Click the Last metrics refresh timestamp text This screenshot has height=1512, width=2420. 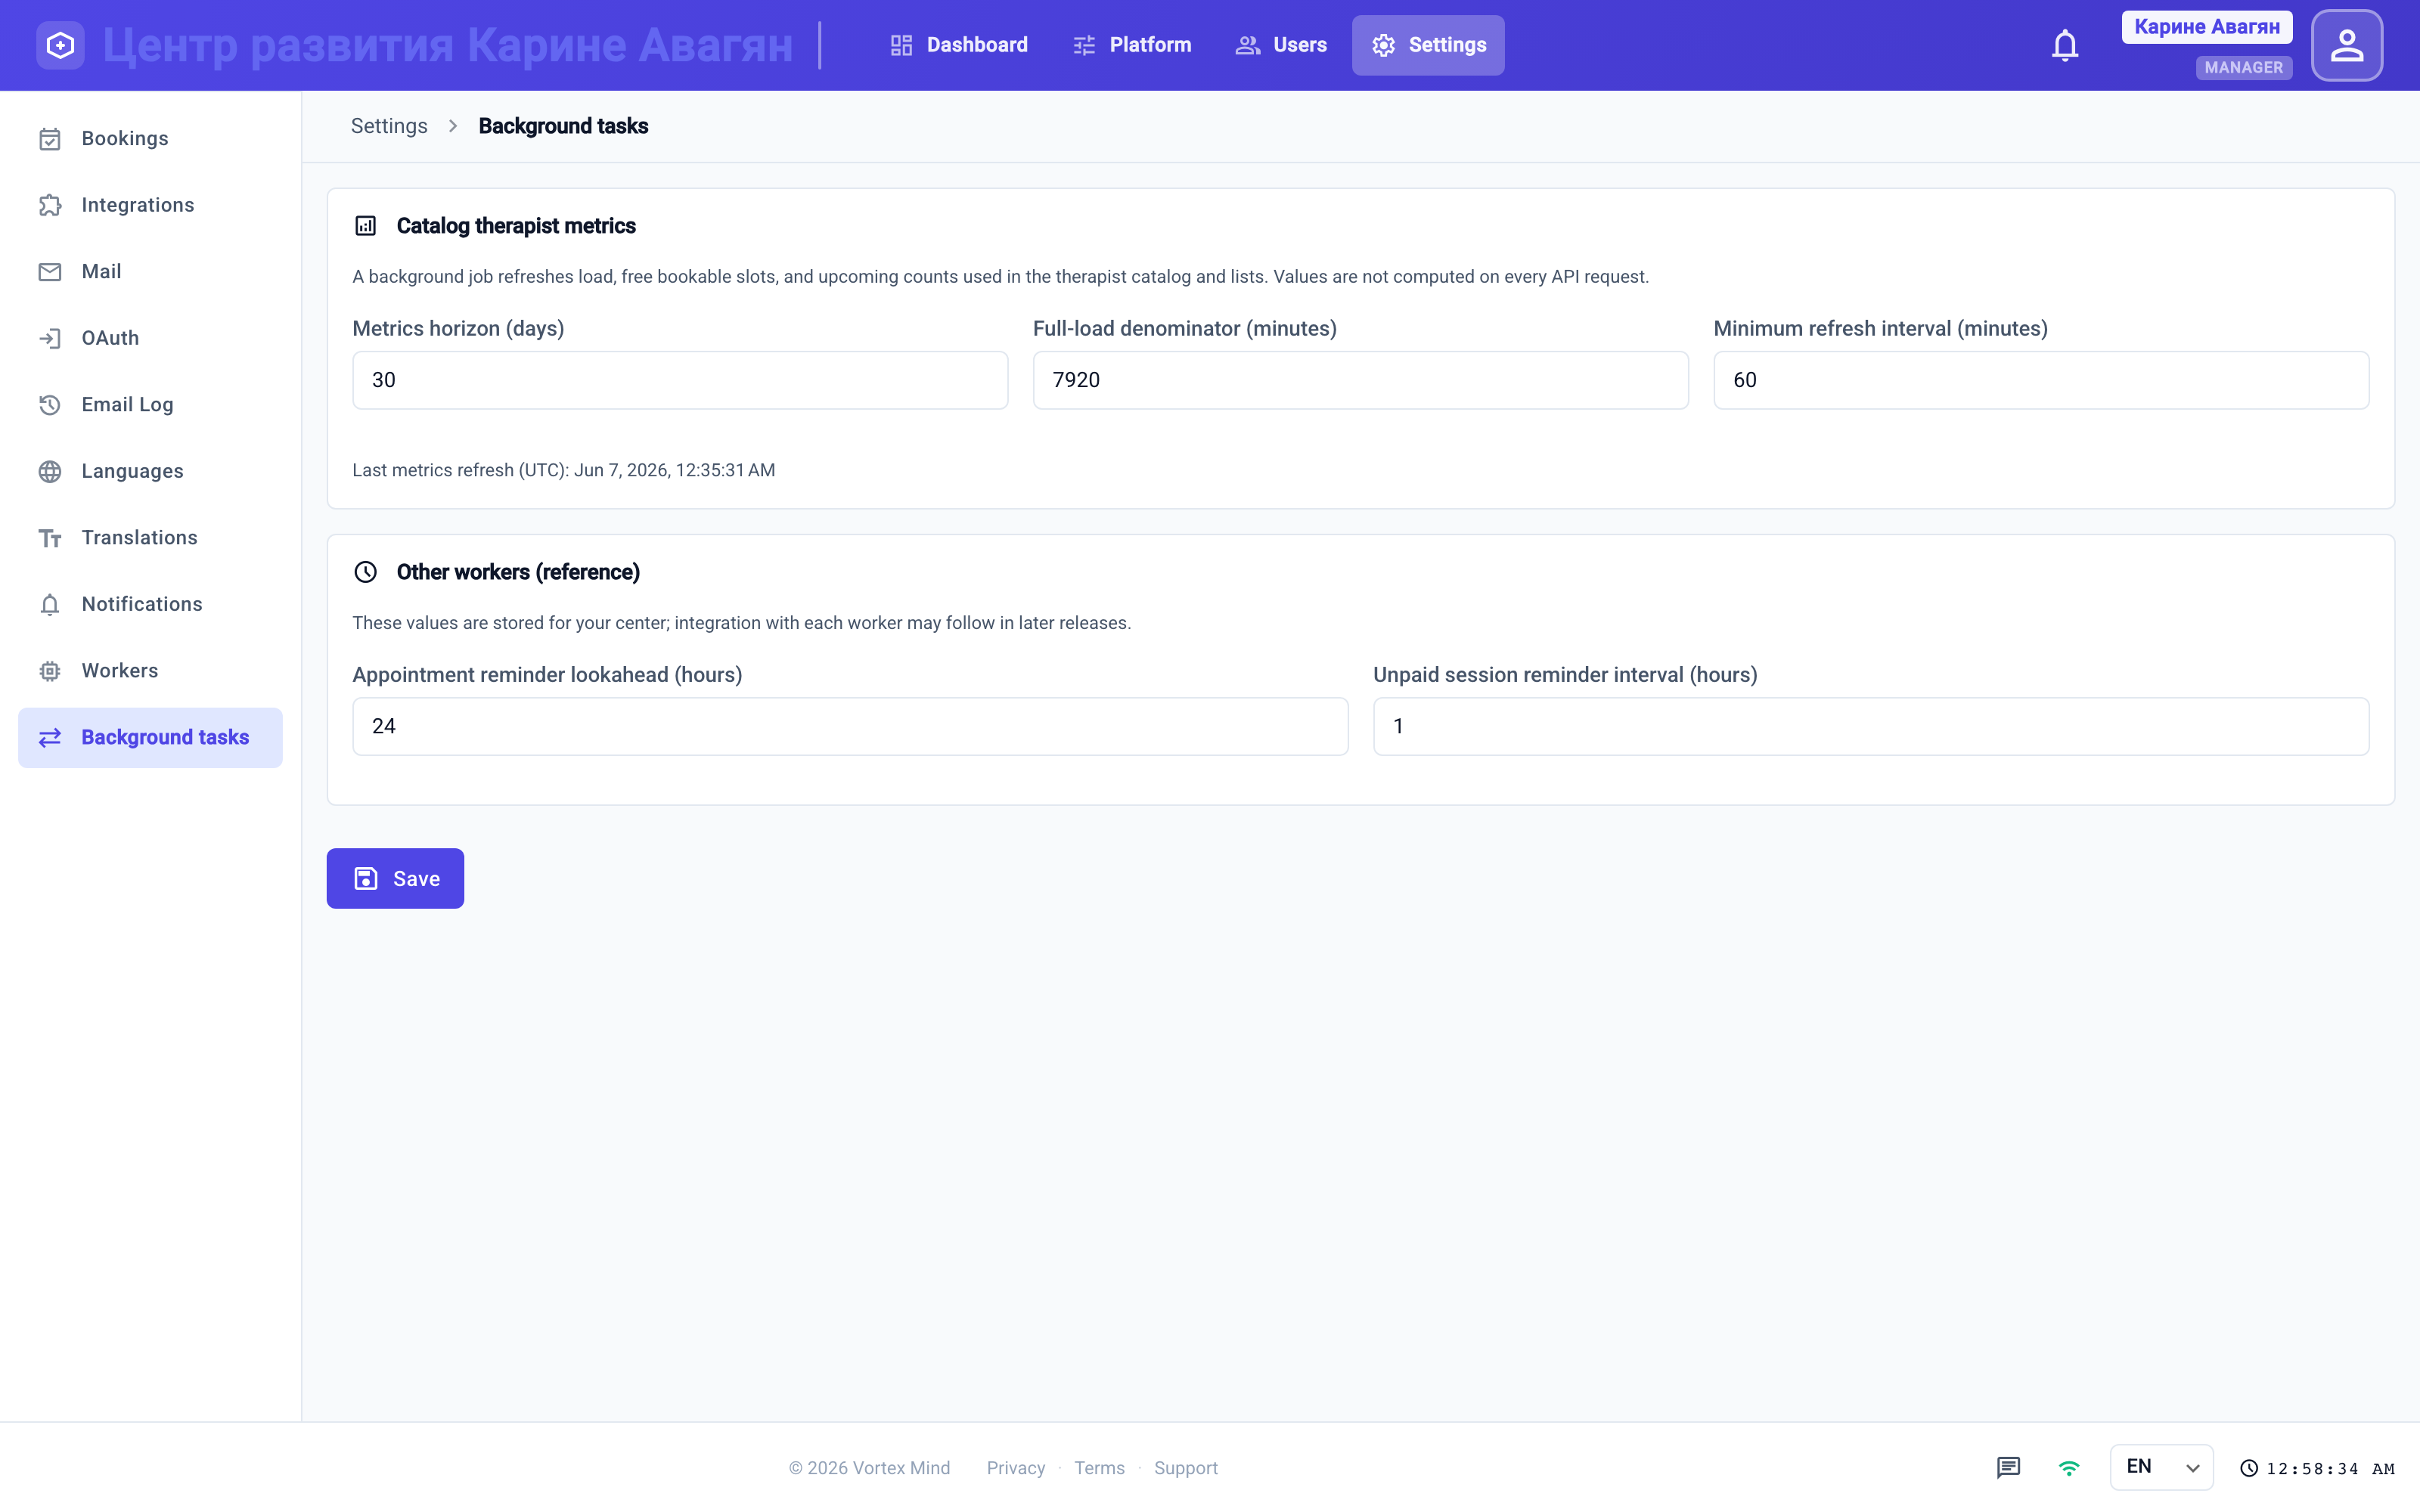[x=563, y=470]
